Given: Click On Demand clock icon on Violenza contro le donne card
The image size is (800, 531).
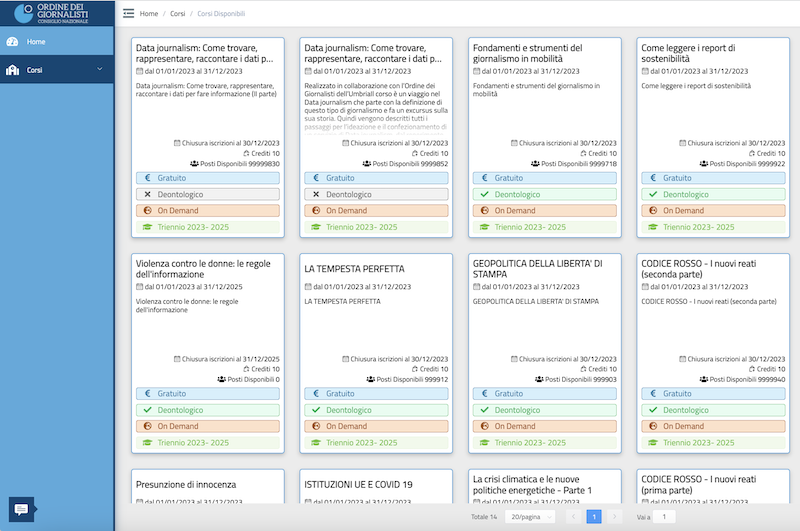Looking at the screenshot, I should (x=147, y=427).
